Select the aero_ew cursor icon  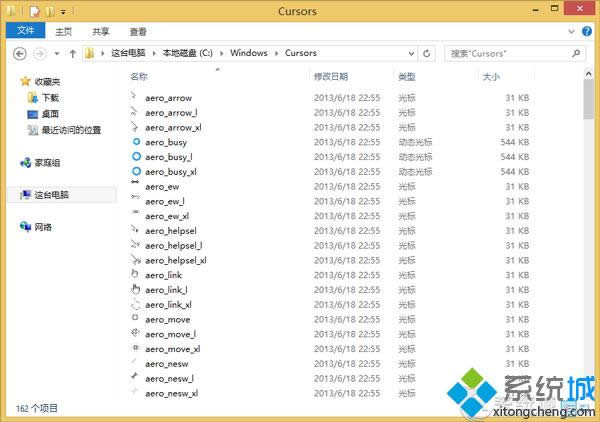coord(135,182)
